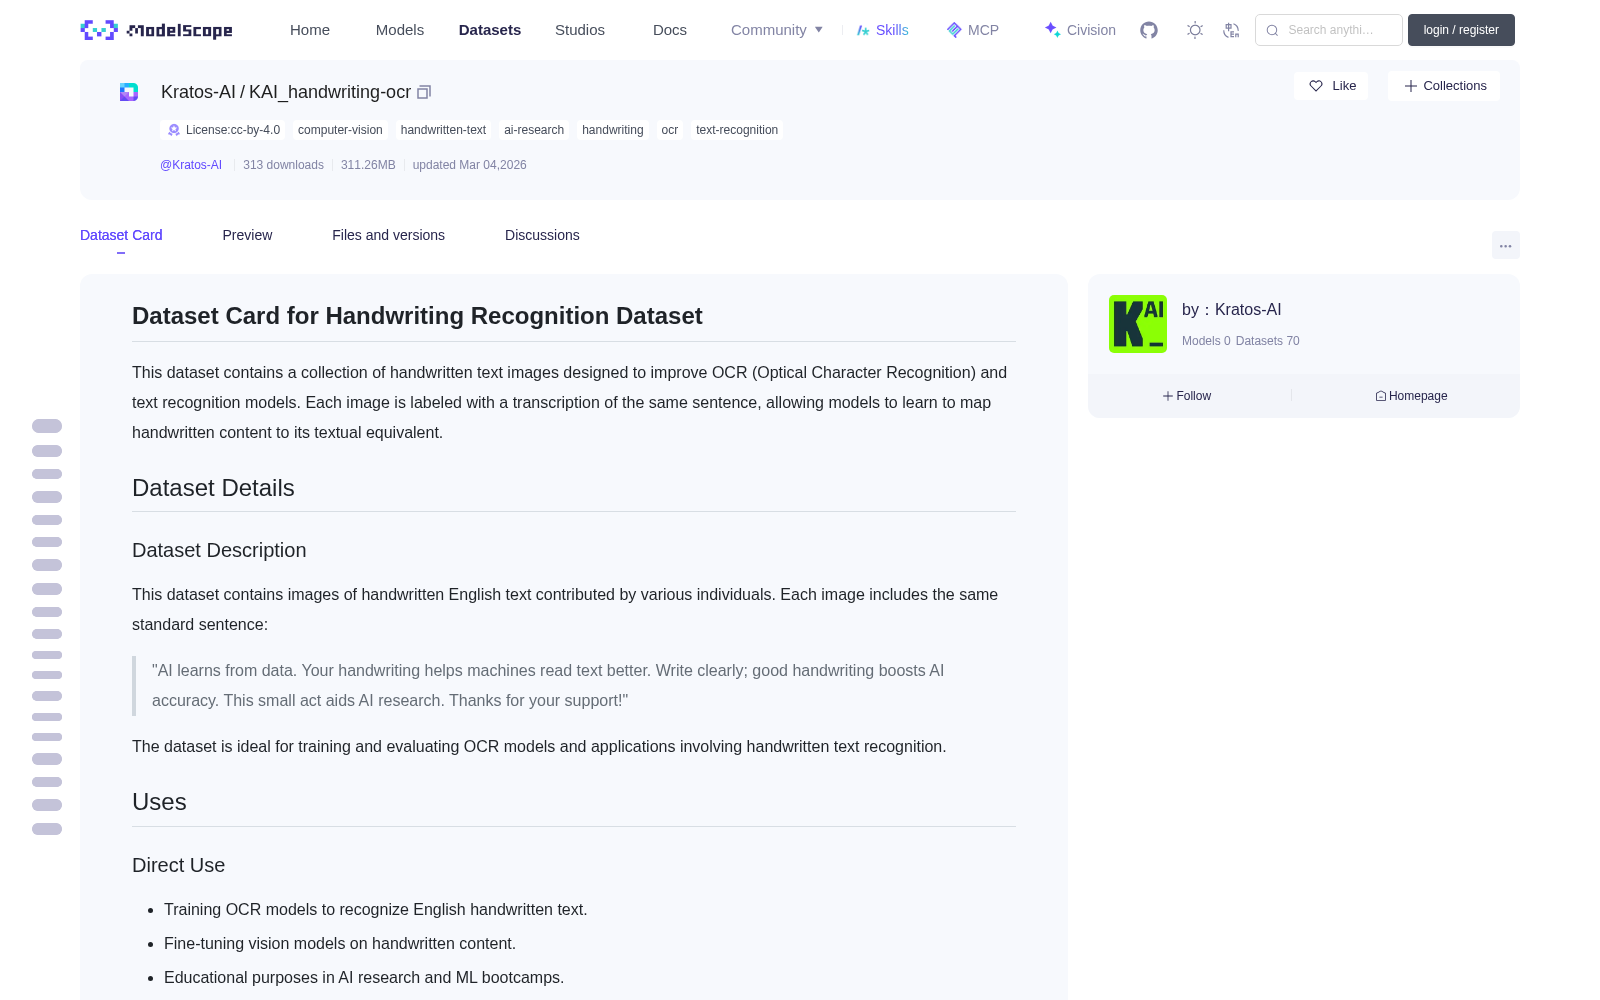
Task: Click the '311.26MB' size text
Action: point(368,165)
